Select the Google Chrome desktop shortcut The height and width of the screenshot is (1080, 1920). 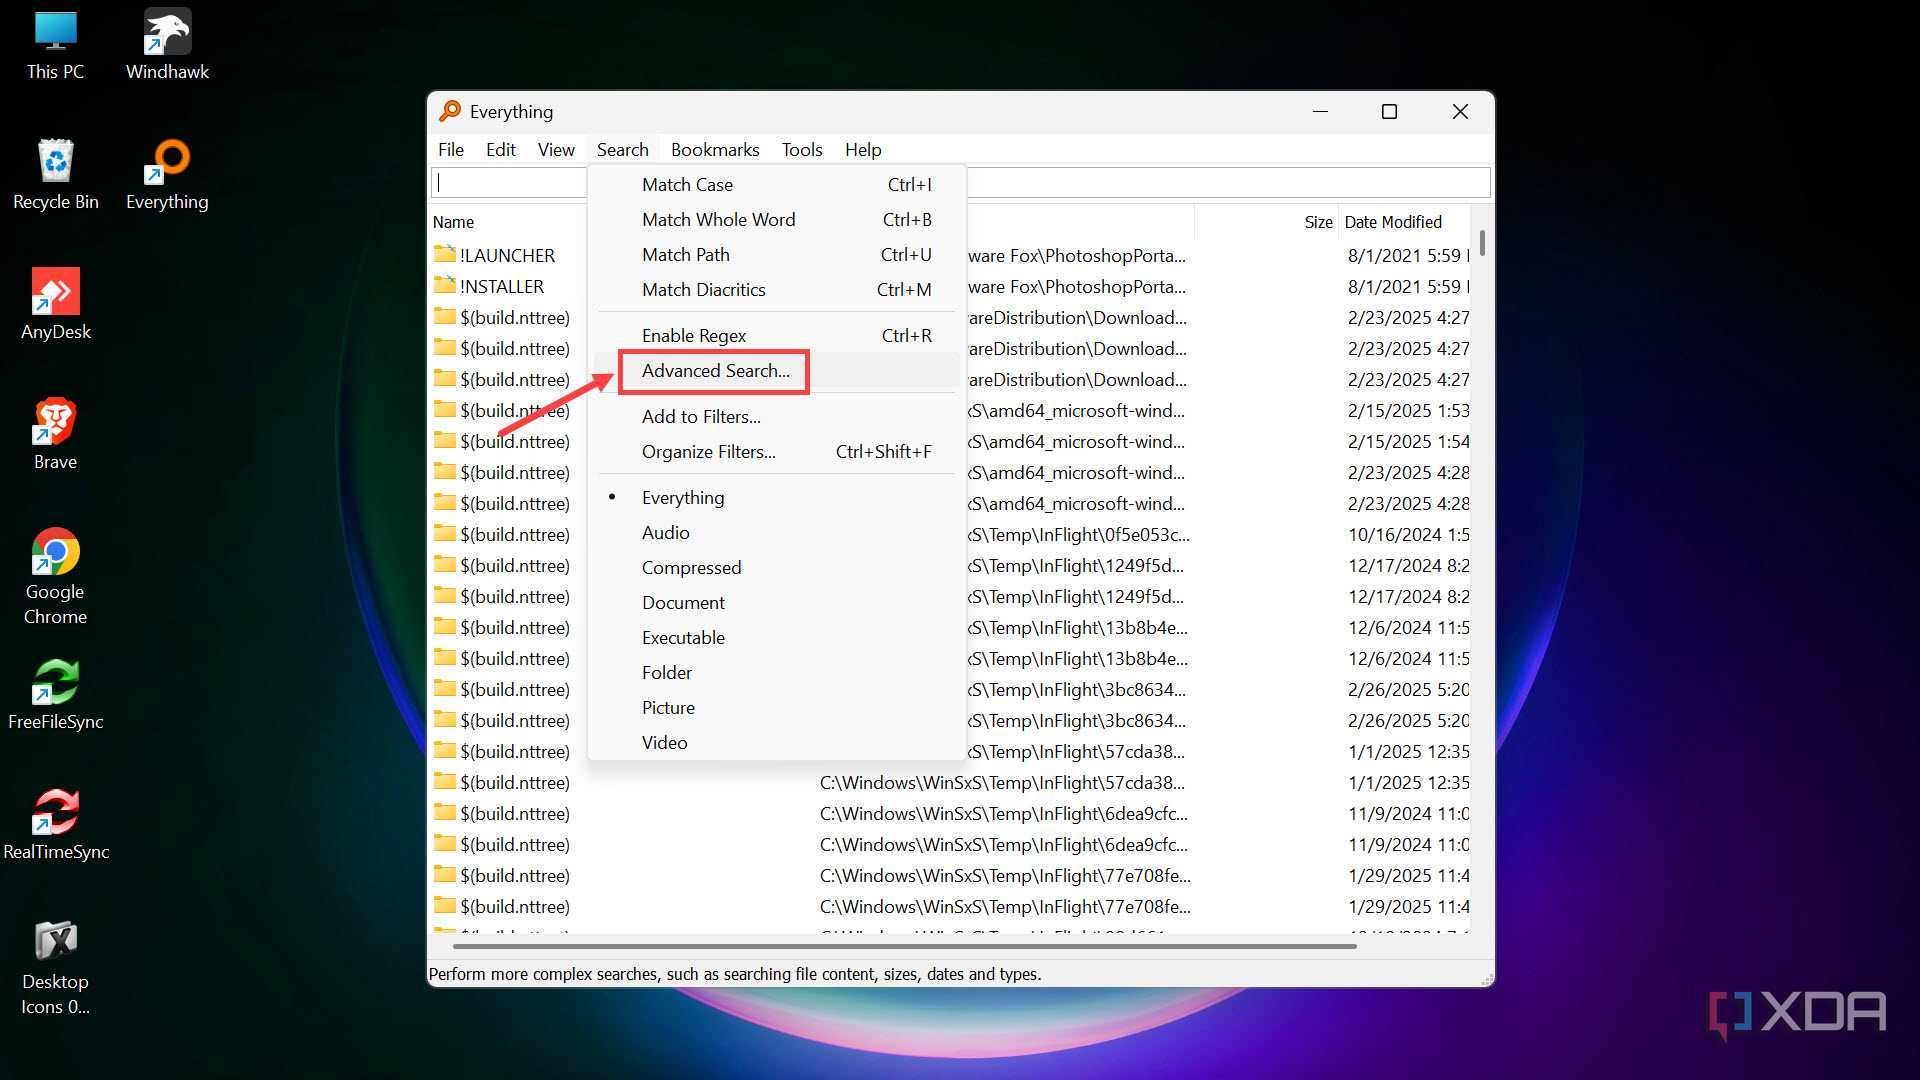point(55,577)
